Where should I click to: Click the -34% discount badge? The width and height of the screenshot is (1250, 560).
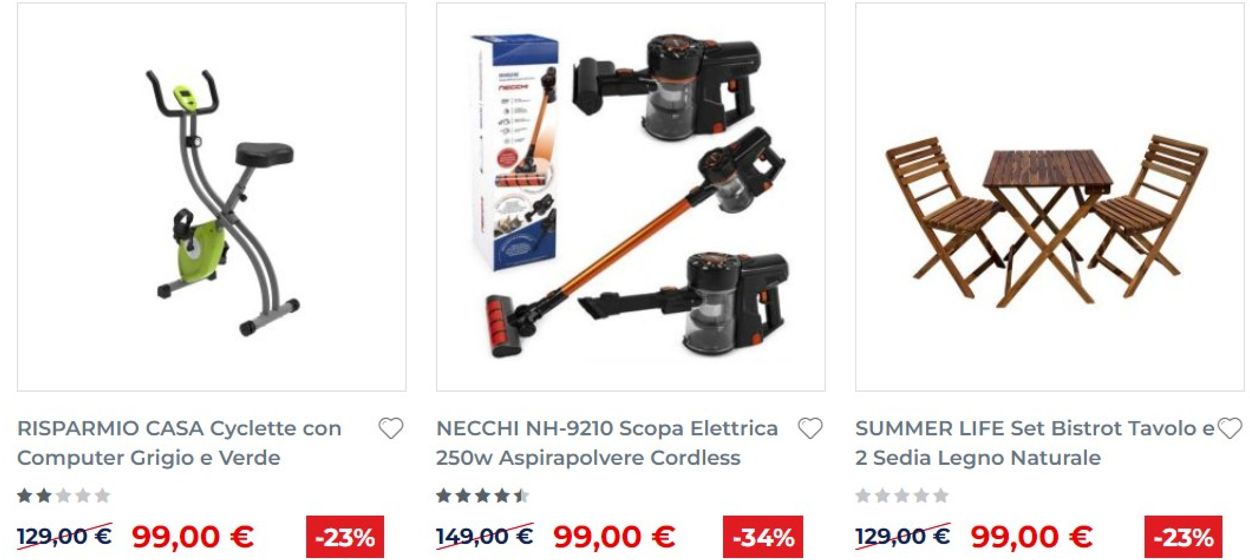click(764, 537)
